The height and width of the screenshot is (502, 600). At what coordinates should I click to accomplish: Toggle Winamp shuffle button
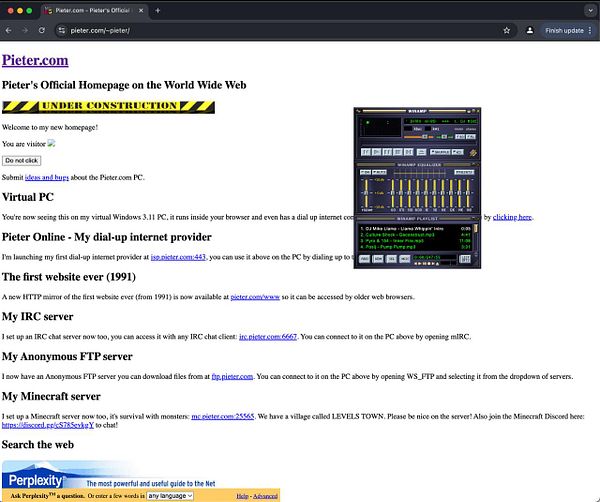[440, 152]
